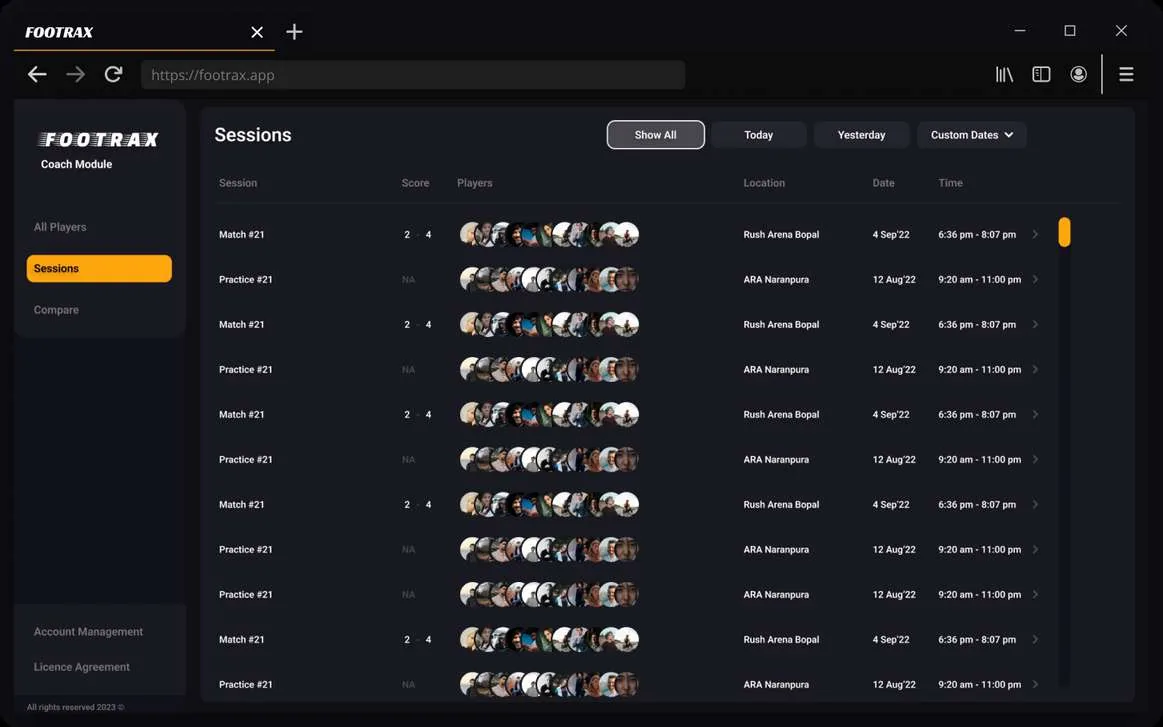Viewport: 1163px width, 727px height.
Task: Select Sessions in the sidebar
Action: 99,269
